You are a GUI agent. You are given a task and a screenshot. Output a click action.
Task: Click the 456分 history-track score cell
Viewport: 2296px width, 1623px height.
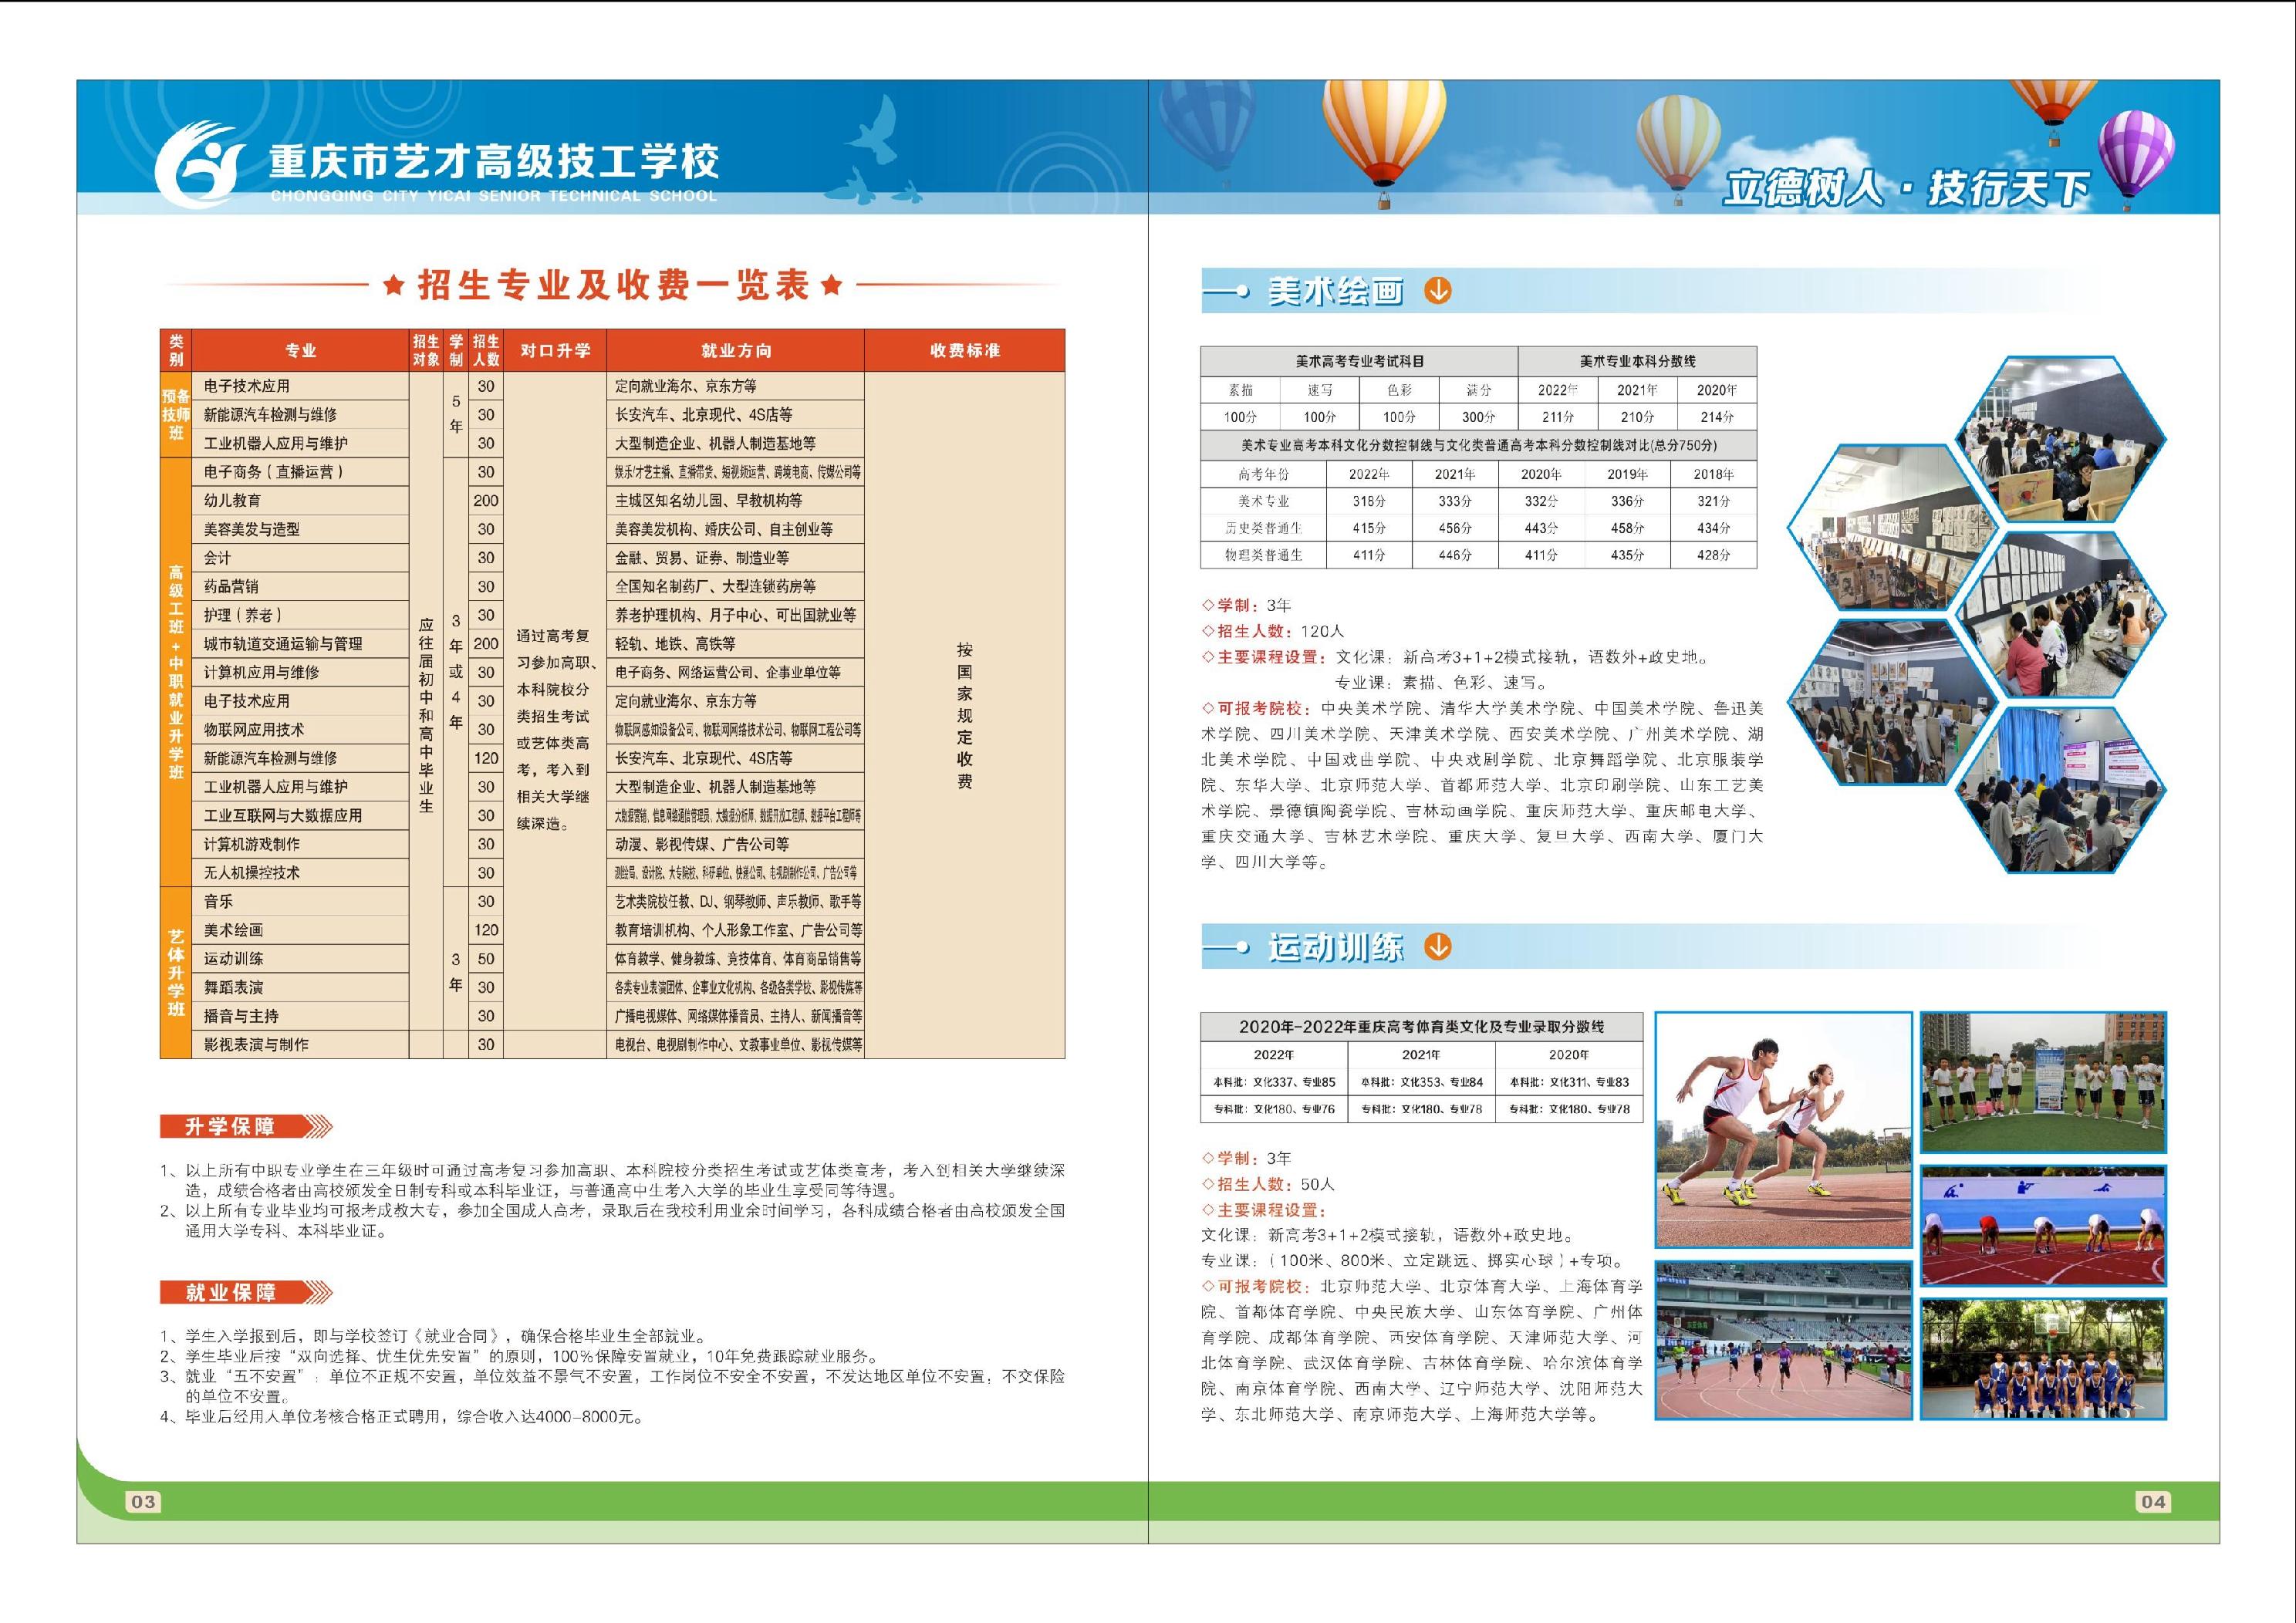coord(1455,528)
